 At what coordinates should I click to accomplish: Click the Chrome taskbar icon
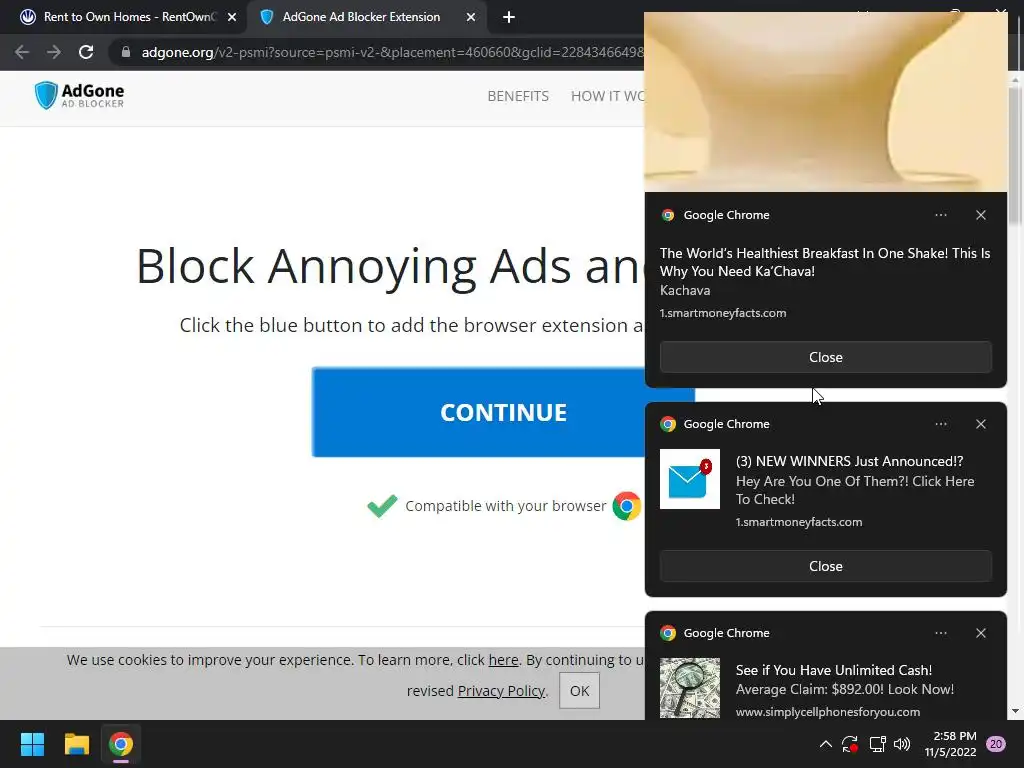tap(121, 744)
